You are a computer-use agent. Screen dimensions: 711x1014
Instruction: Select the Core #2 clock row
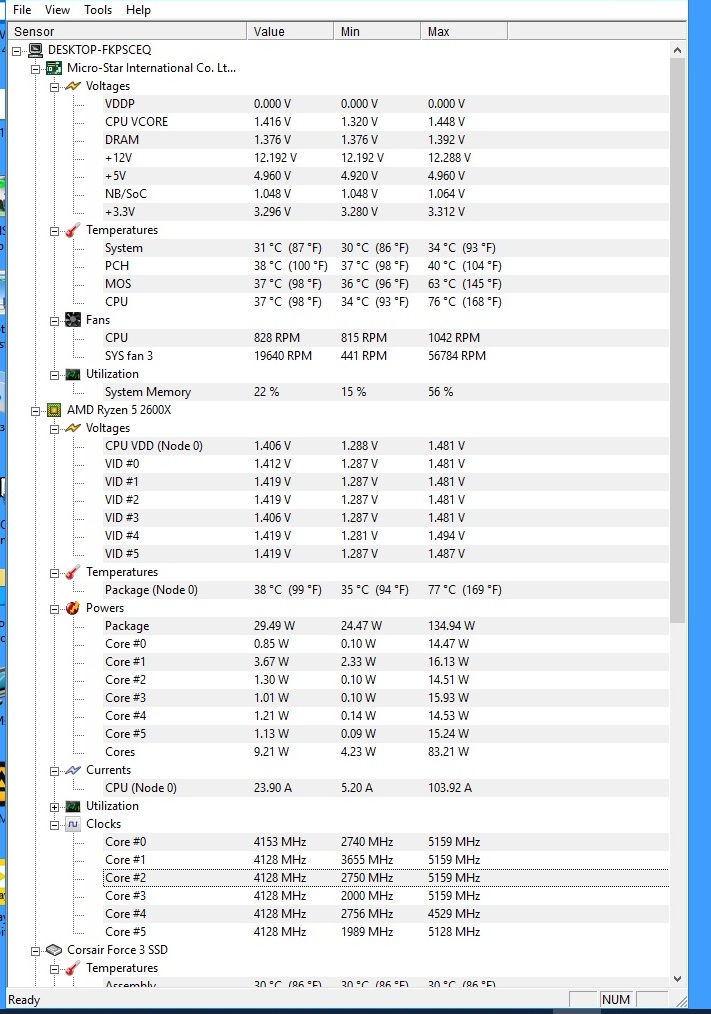[x=386, y=878]
